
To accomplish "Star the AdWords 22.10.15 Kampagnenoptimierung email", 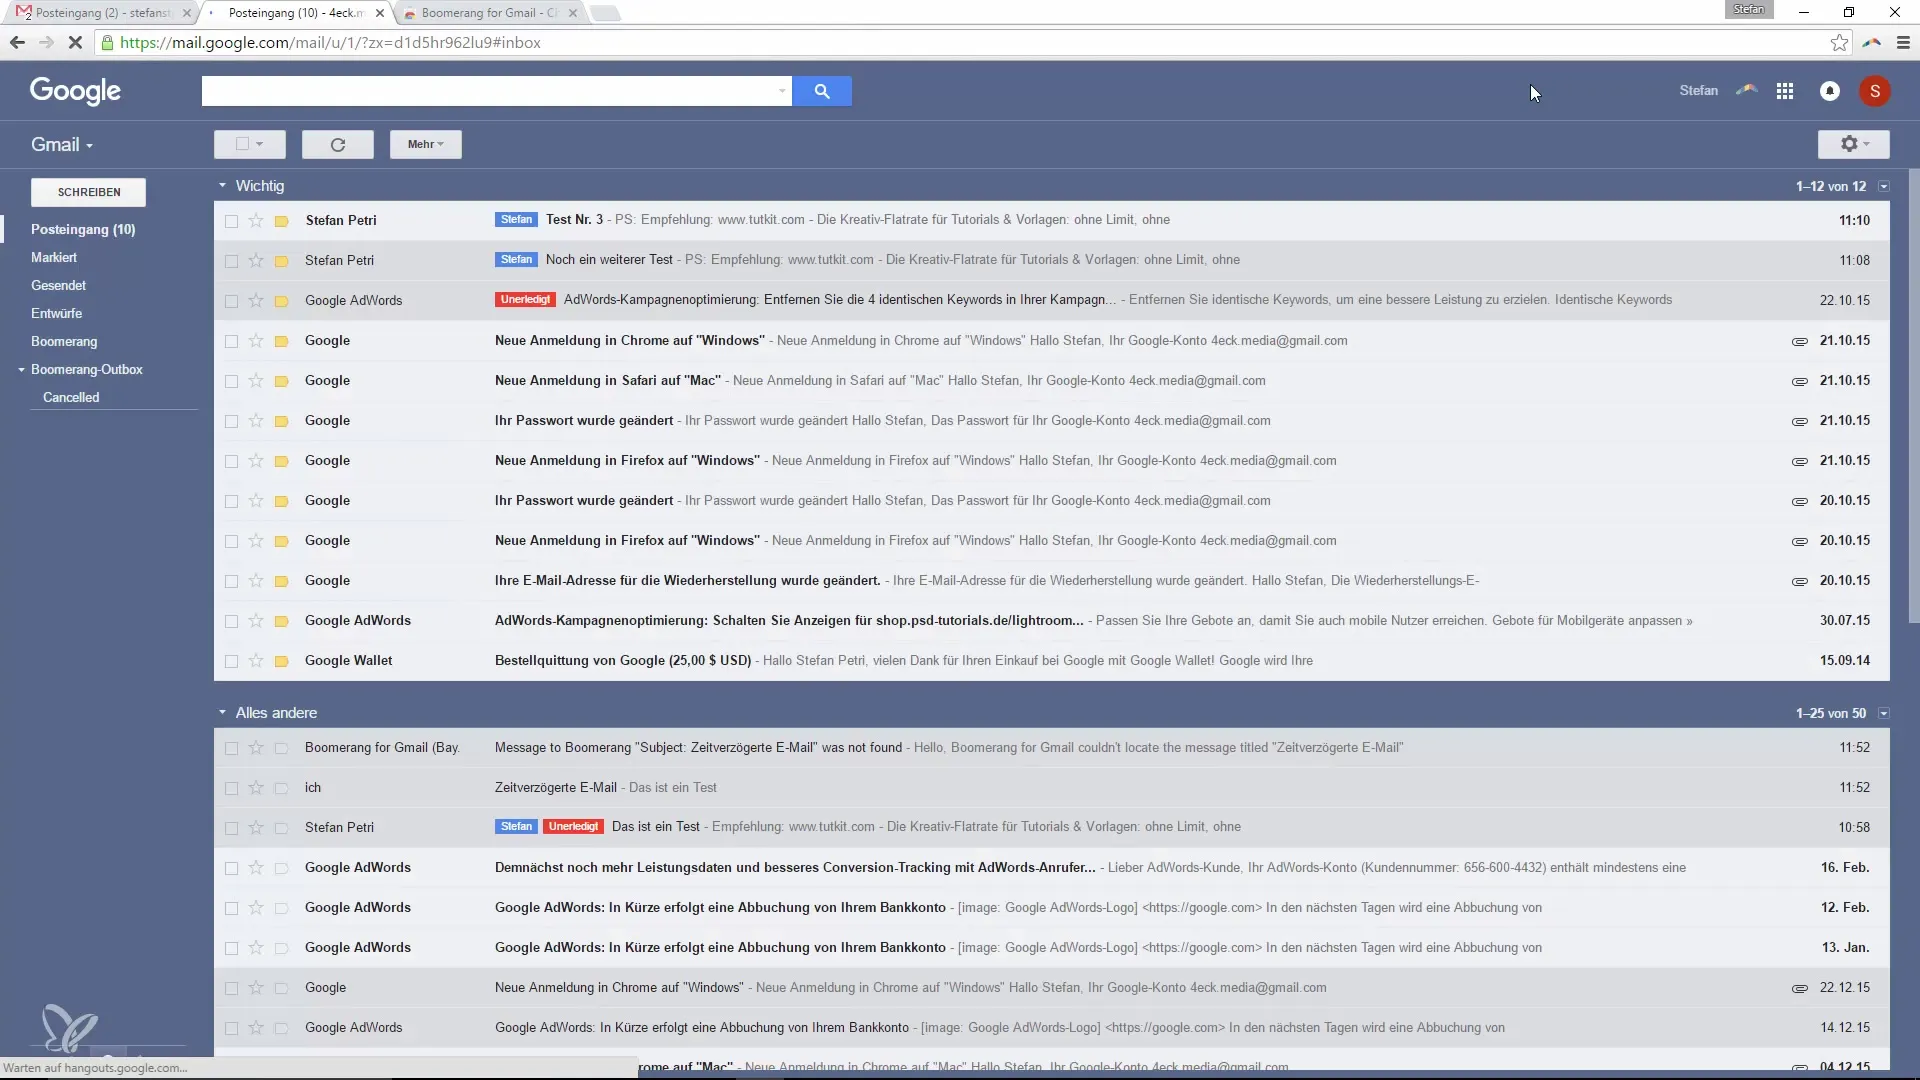I will click(256, 300).
